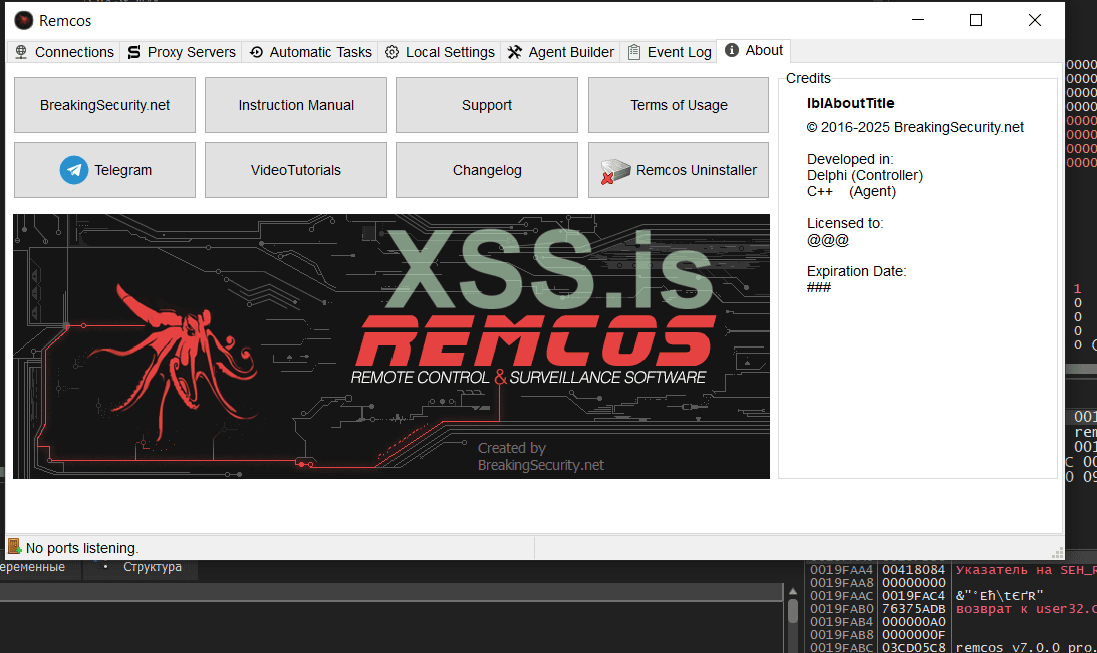Click the tools icon for Agent Builder
This screenshot has width=1097, height=653.
click(515, 52)
